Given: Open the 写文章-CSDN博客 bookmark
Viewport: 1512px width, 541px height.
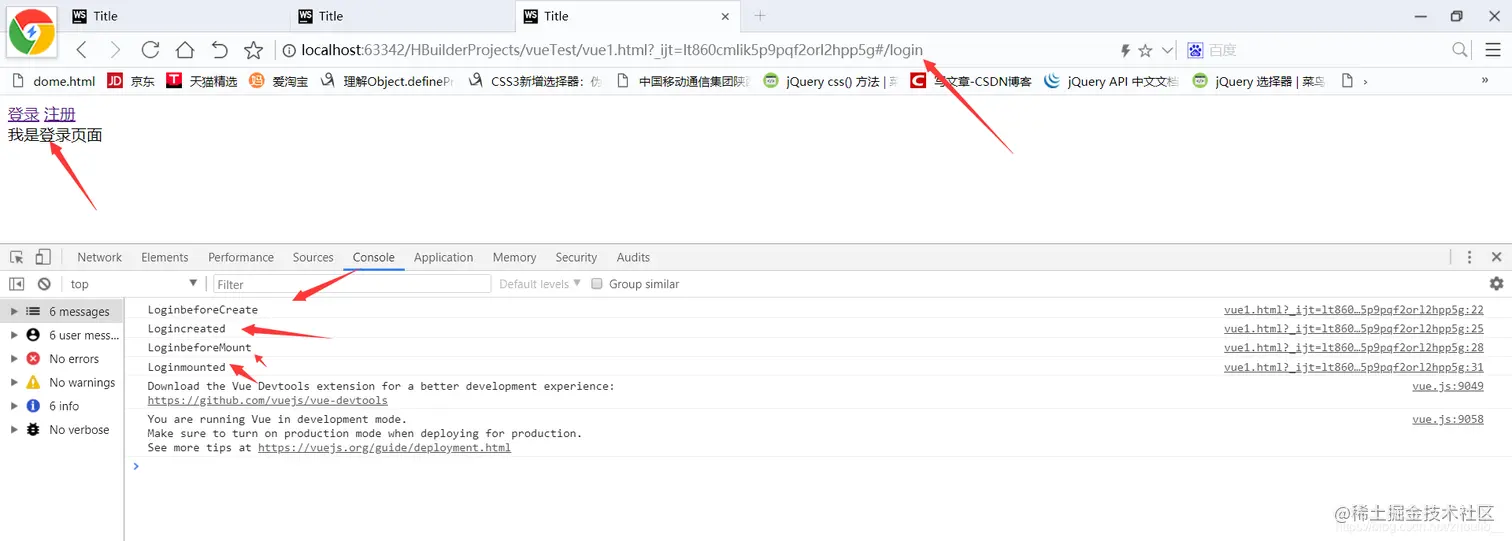Looking at the screenshot, I should (971, 81).
